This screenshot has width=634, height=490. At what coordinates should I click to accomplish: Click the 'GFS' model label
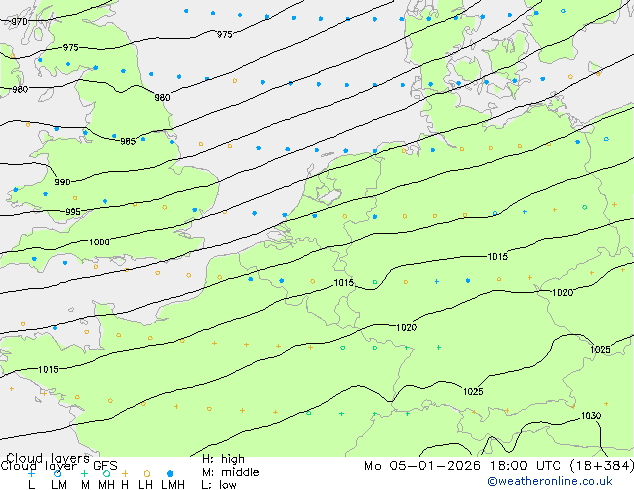click(x=105, y=466)
